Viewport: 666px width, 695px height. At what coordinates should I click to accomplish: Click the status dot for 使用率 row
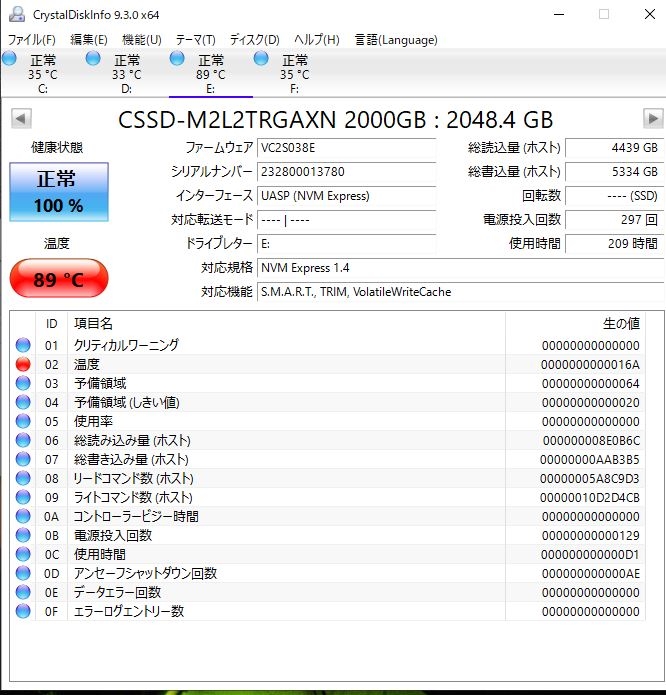23,421
